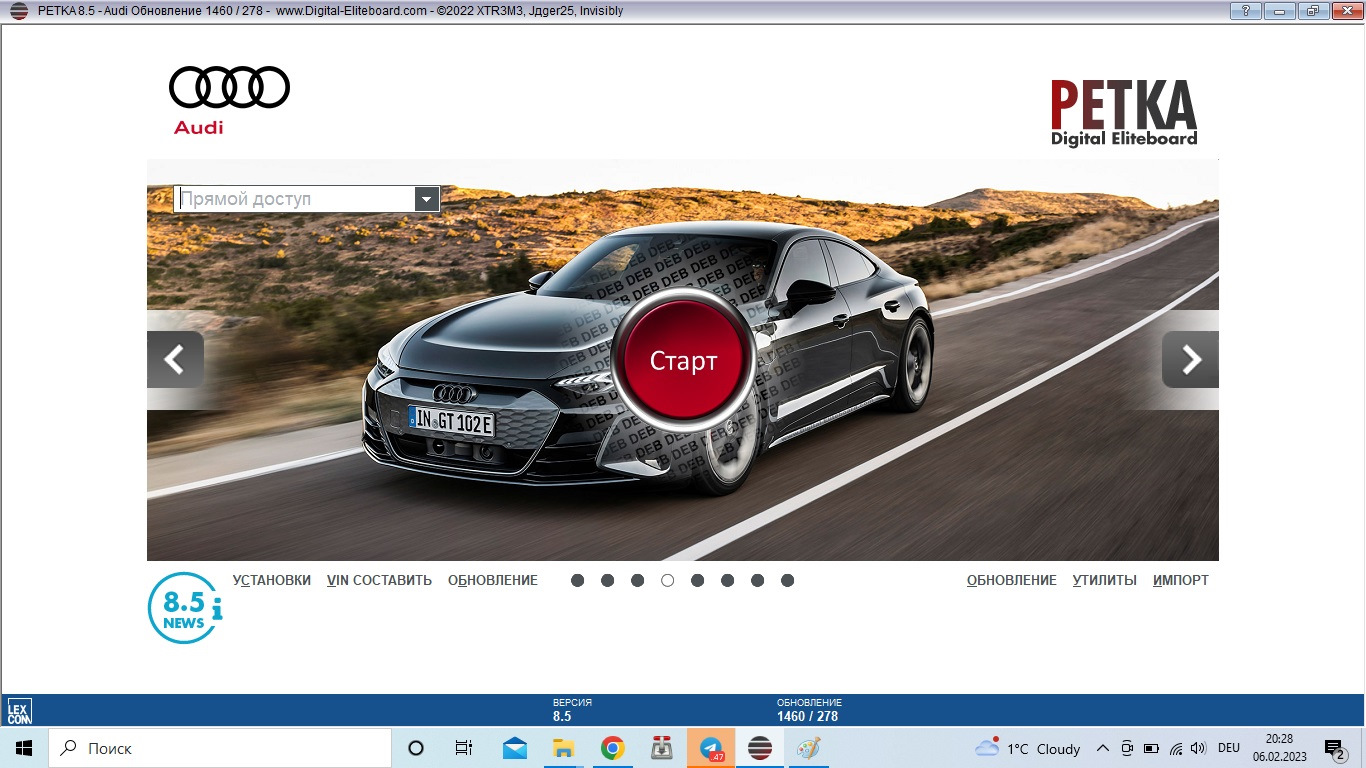Open the 1°C Cloudy weather widget
Viewport: 1366px width, 768px height.
[1028, 748]
